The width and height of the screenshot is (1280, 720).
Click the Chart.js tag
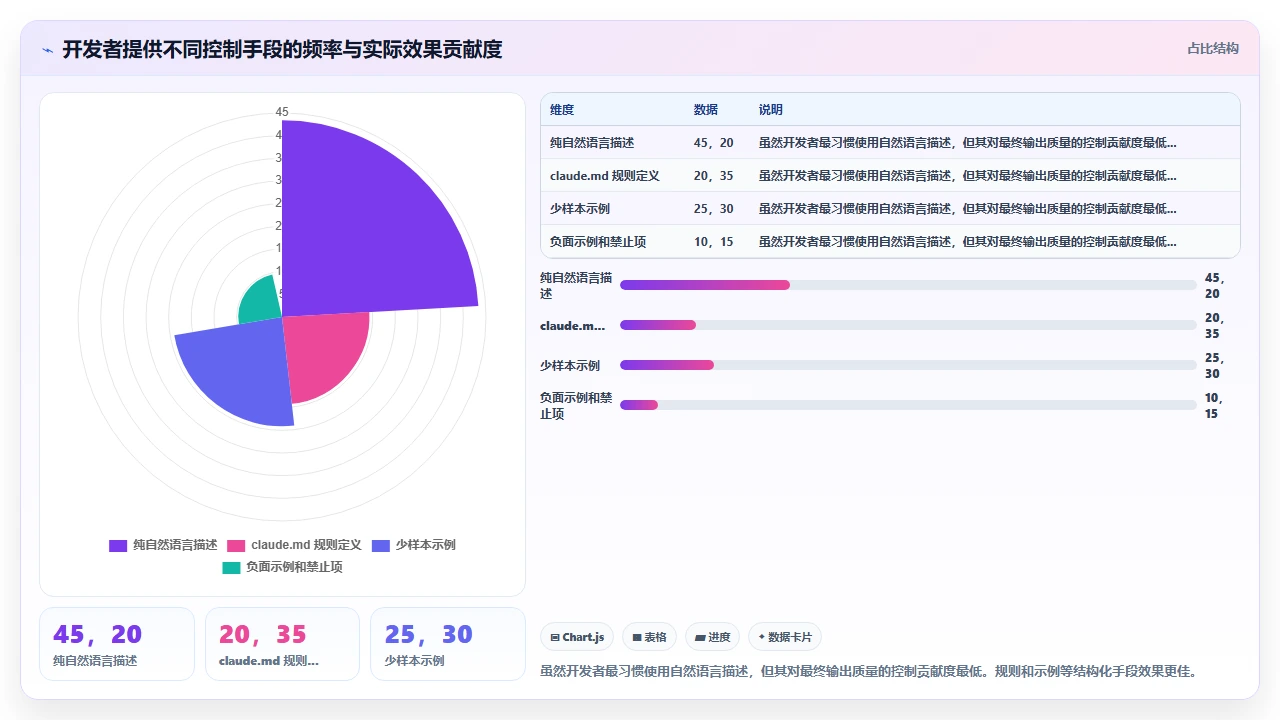coord(578,637)
